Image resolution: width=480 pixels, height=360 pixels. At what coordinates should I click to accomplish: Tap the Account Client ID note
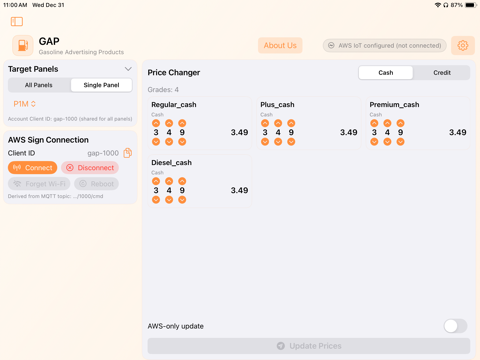70,119
